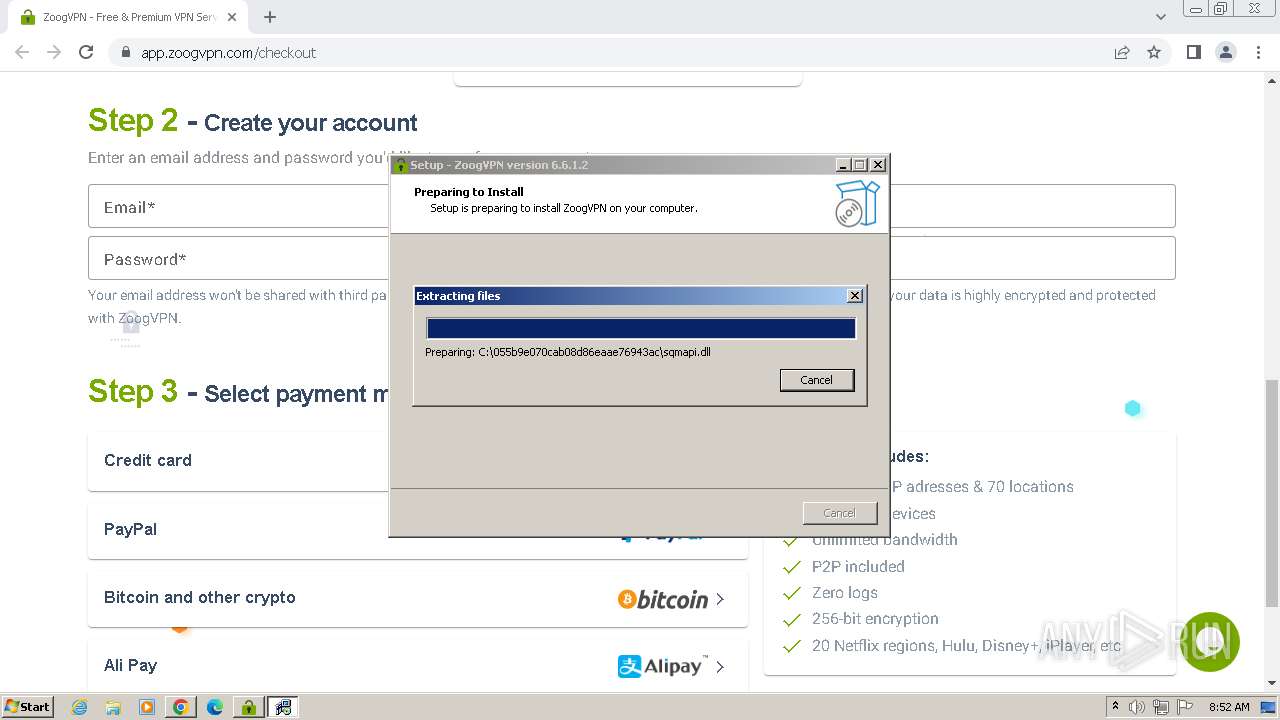Click the 'Preparing: C:\055b9e...sqmapi.dll' text
The height and width of the screenshot is (720, 1280).
568,352
